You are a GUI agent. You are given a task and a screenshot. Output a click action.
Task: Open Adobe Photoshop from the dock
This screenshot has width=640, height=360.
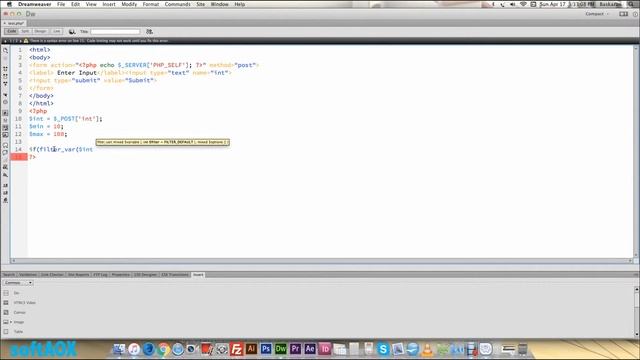(266, 349)
